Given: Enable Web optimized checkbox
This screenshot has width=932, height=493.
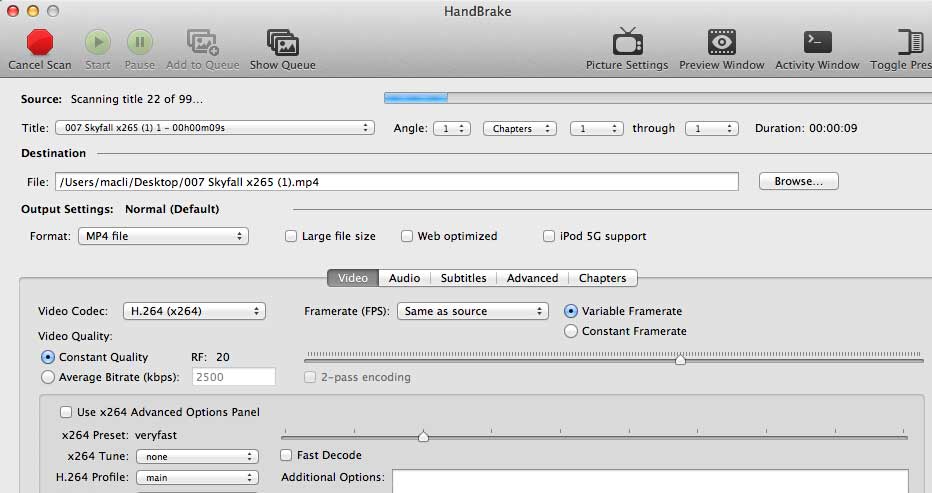Looking at the screenshot, I should coord(407,236).
